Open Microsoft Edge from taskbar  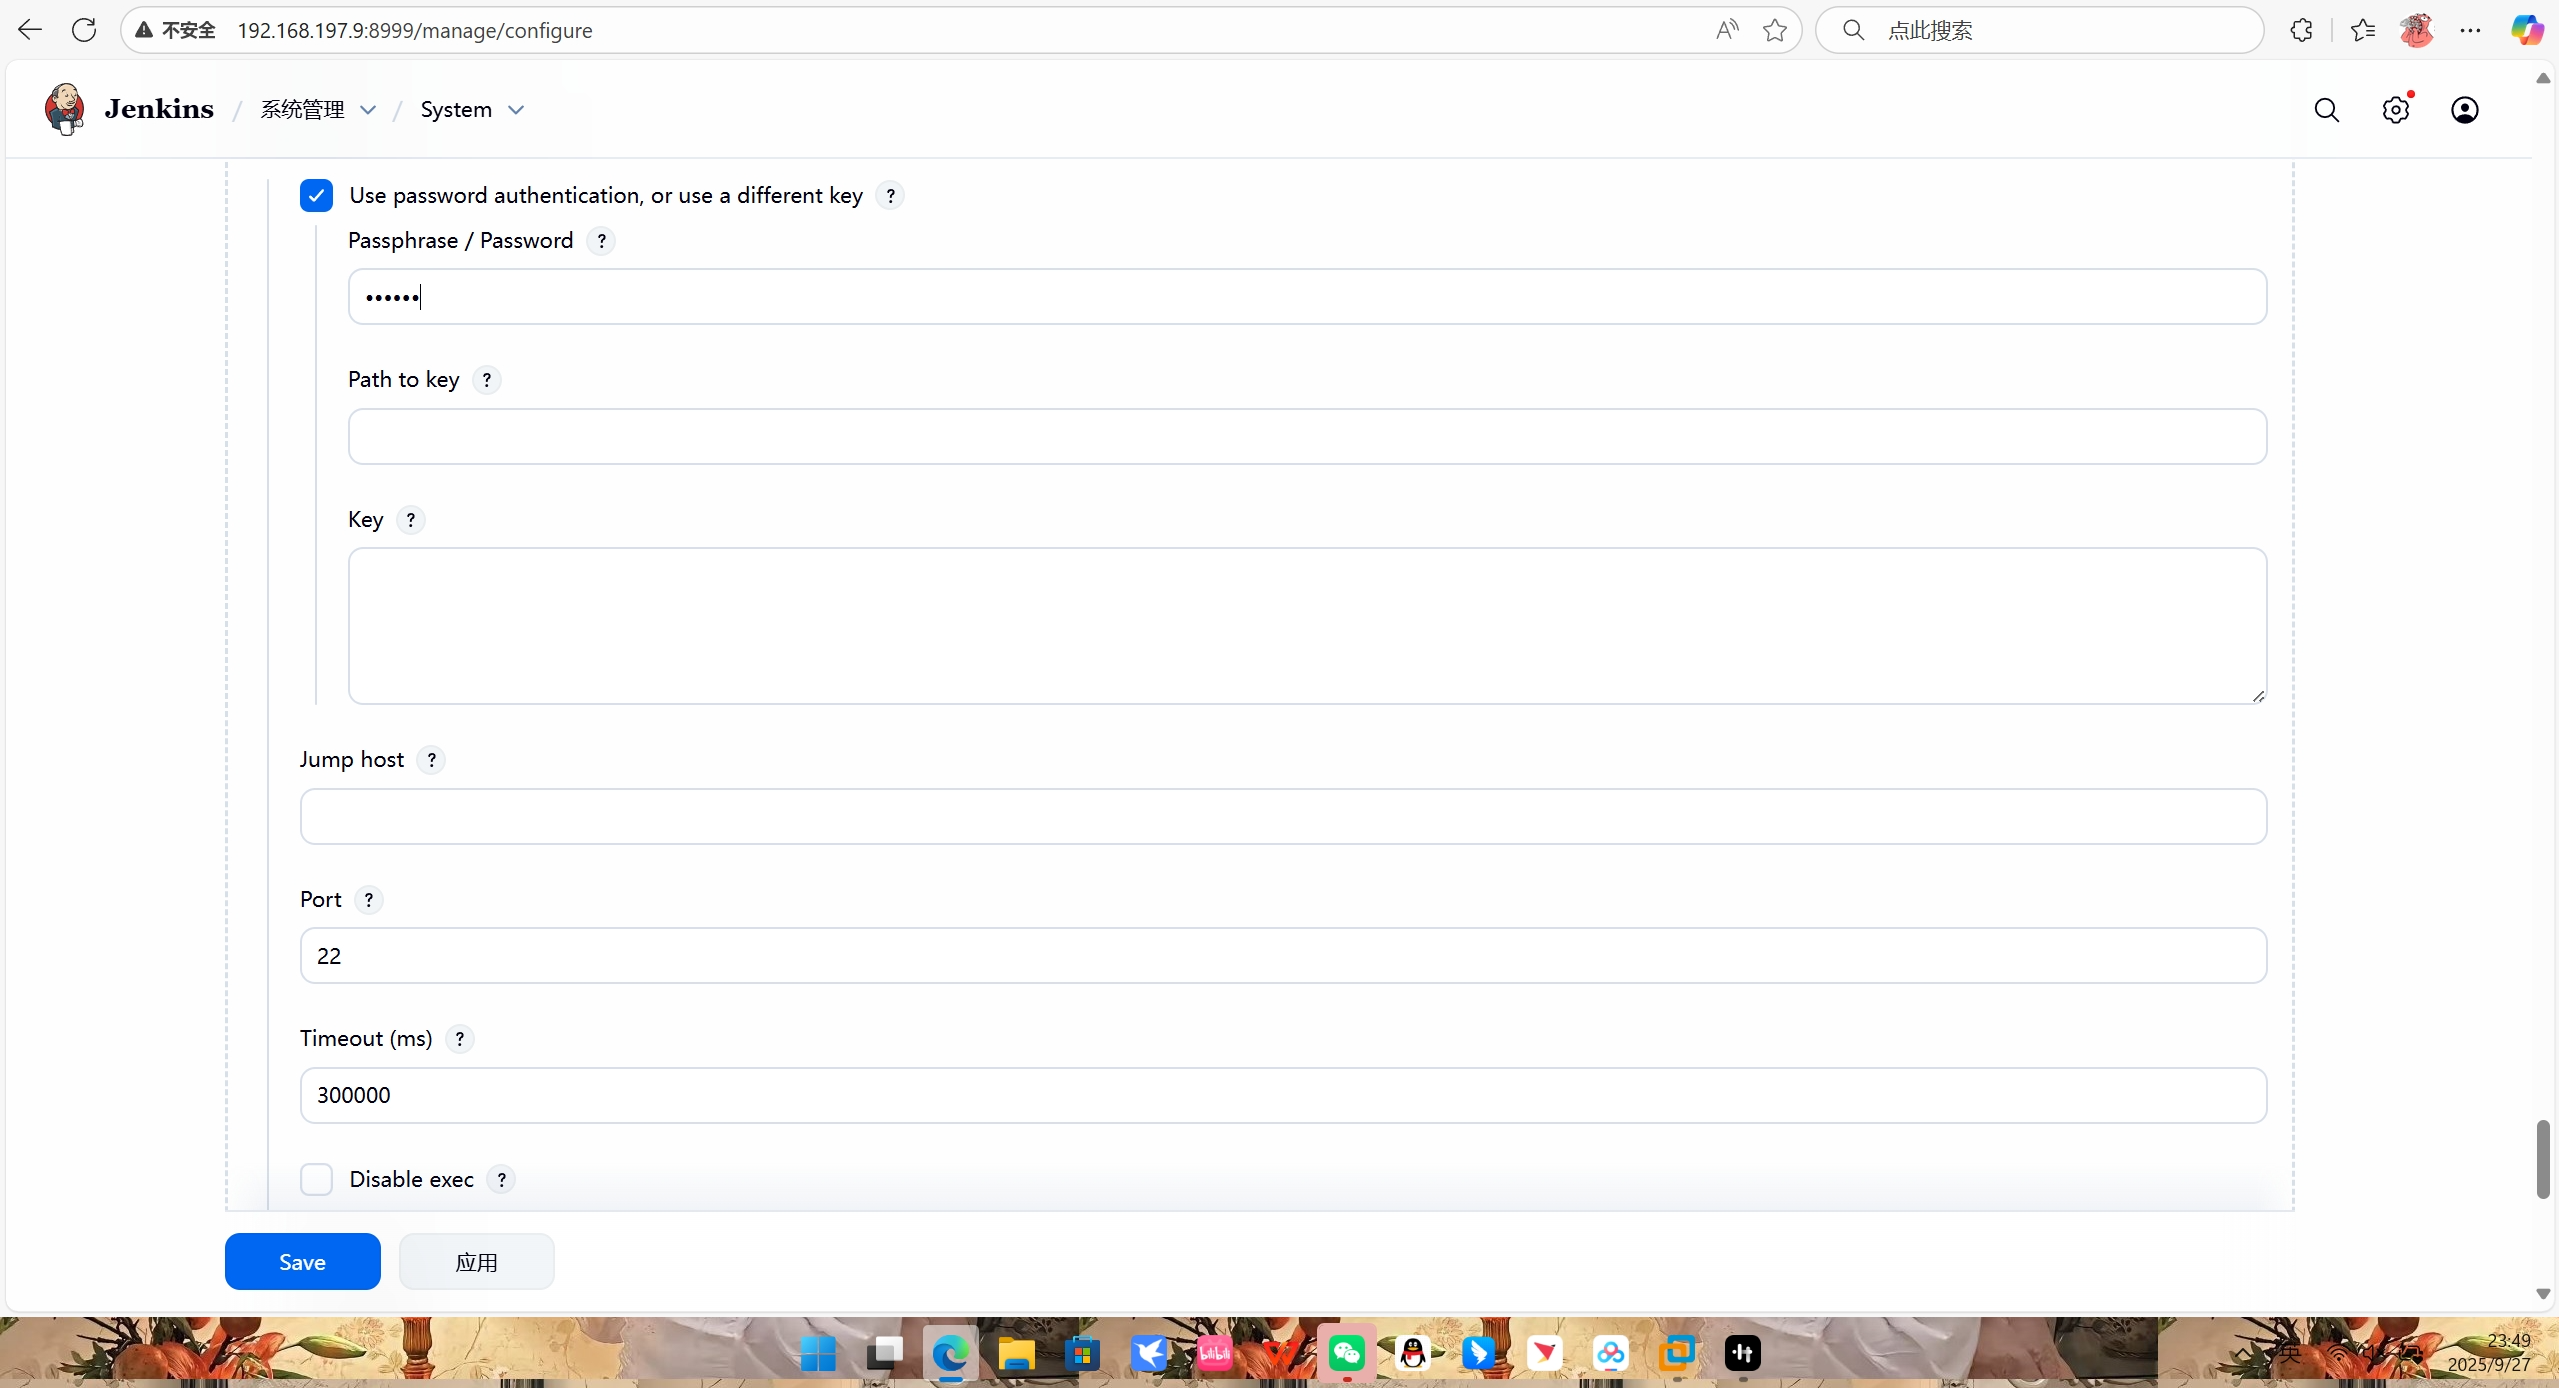click(950, 1354)
